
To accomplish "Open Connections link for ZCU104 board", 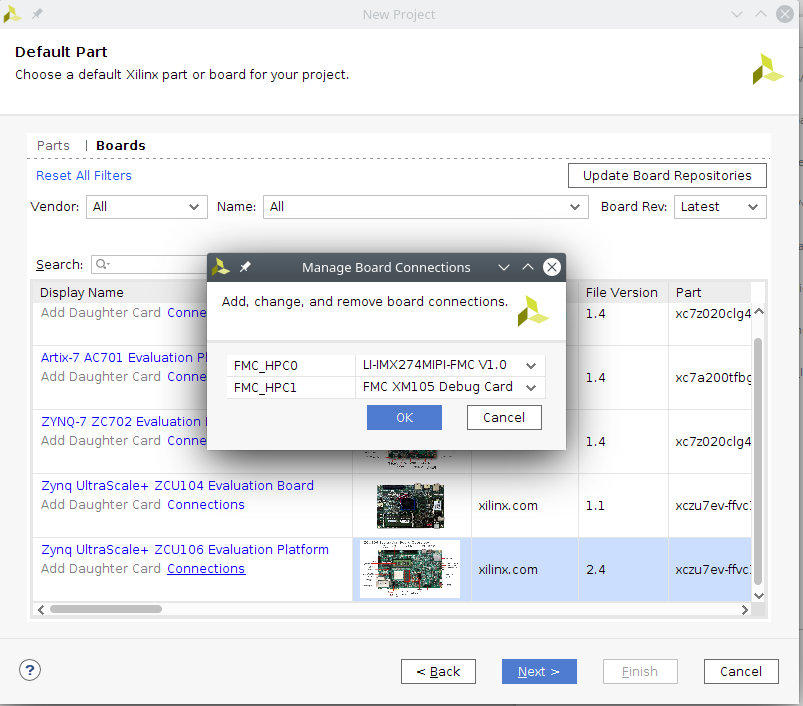I will pyautogui.click(x=206, y=505).
